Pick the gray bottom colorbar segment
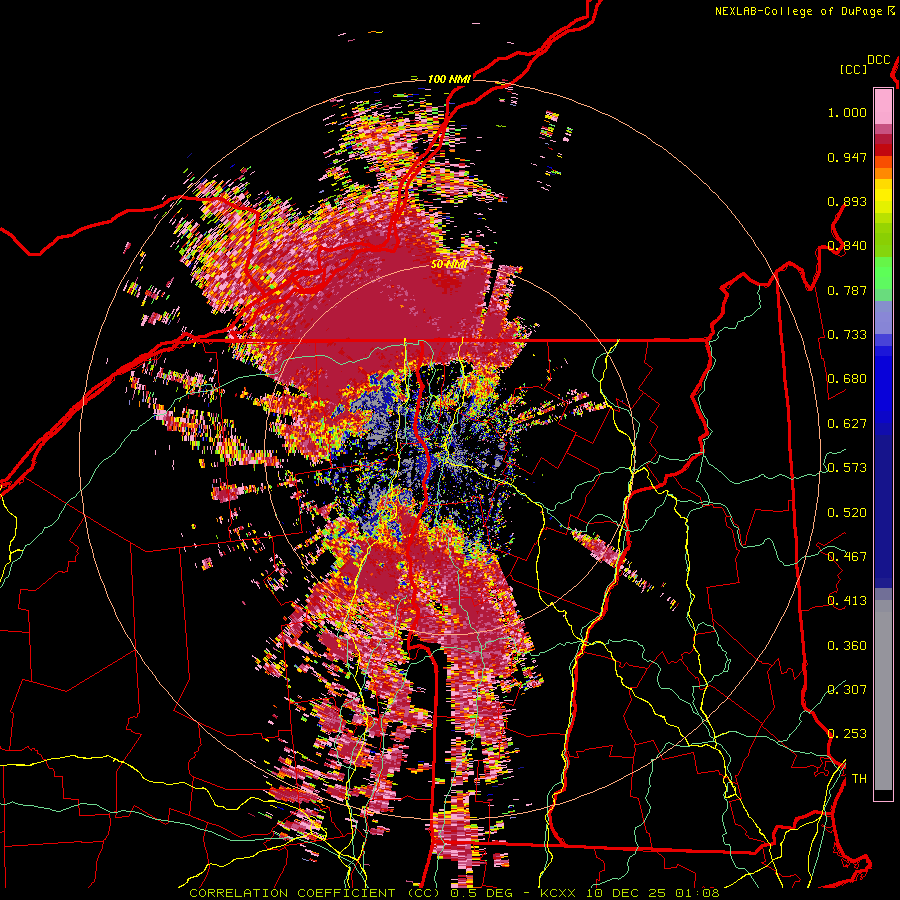 (x=883, y=695)
